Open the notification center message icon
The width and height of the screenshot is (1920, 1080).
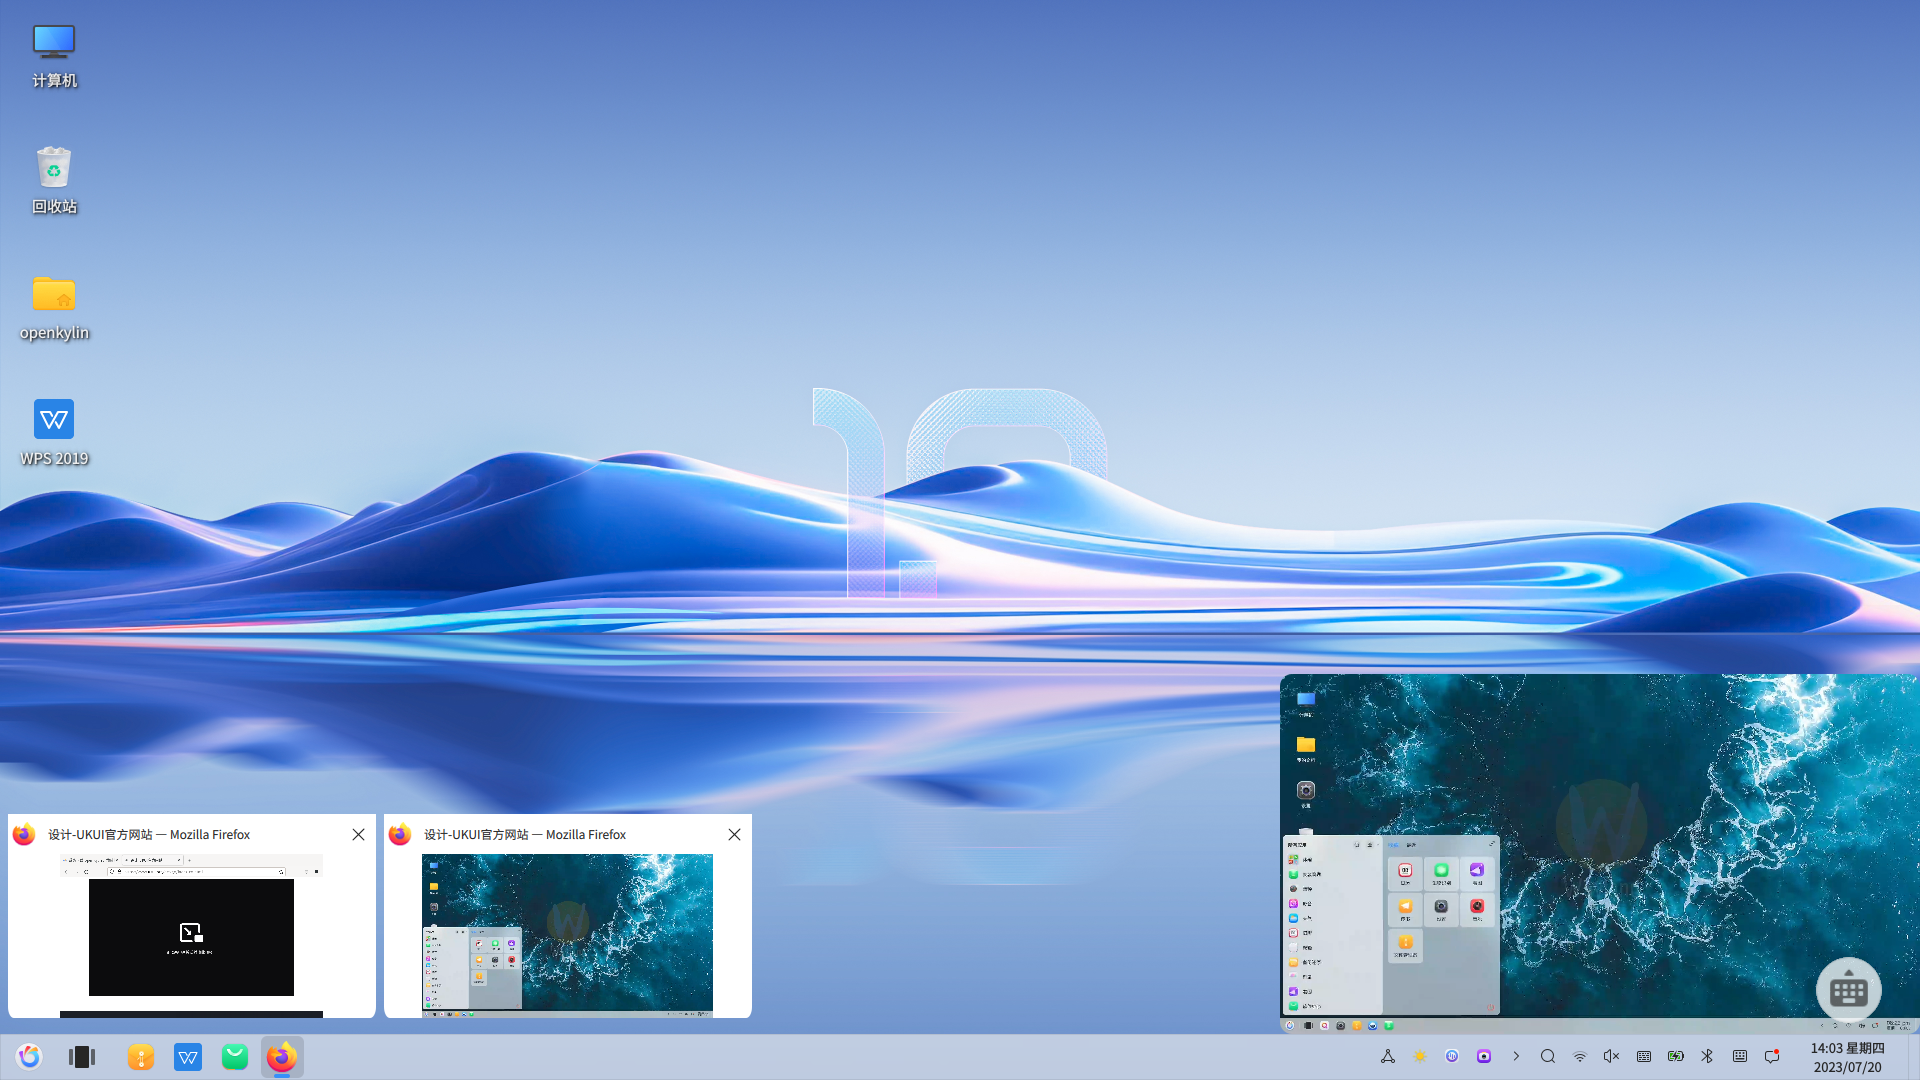[x=1772, y=1056]
